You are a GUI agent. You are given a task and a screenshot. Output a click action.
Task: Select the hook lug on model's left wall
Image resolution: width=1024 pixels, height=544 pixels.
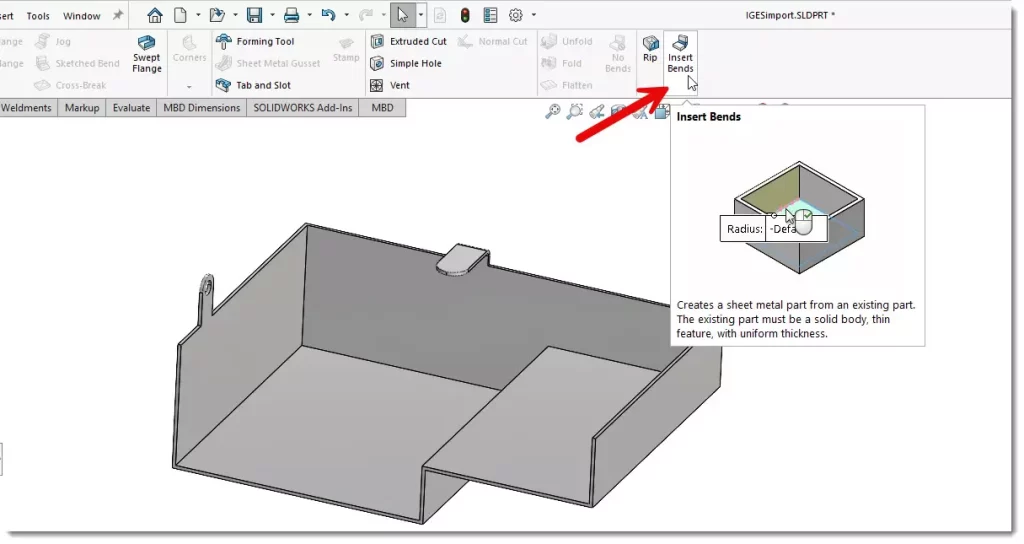coord(207,293)
